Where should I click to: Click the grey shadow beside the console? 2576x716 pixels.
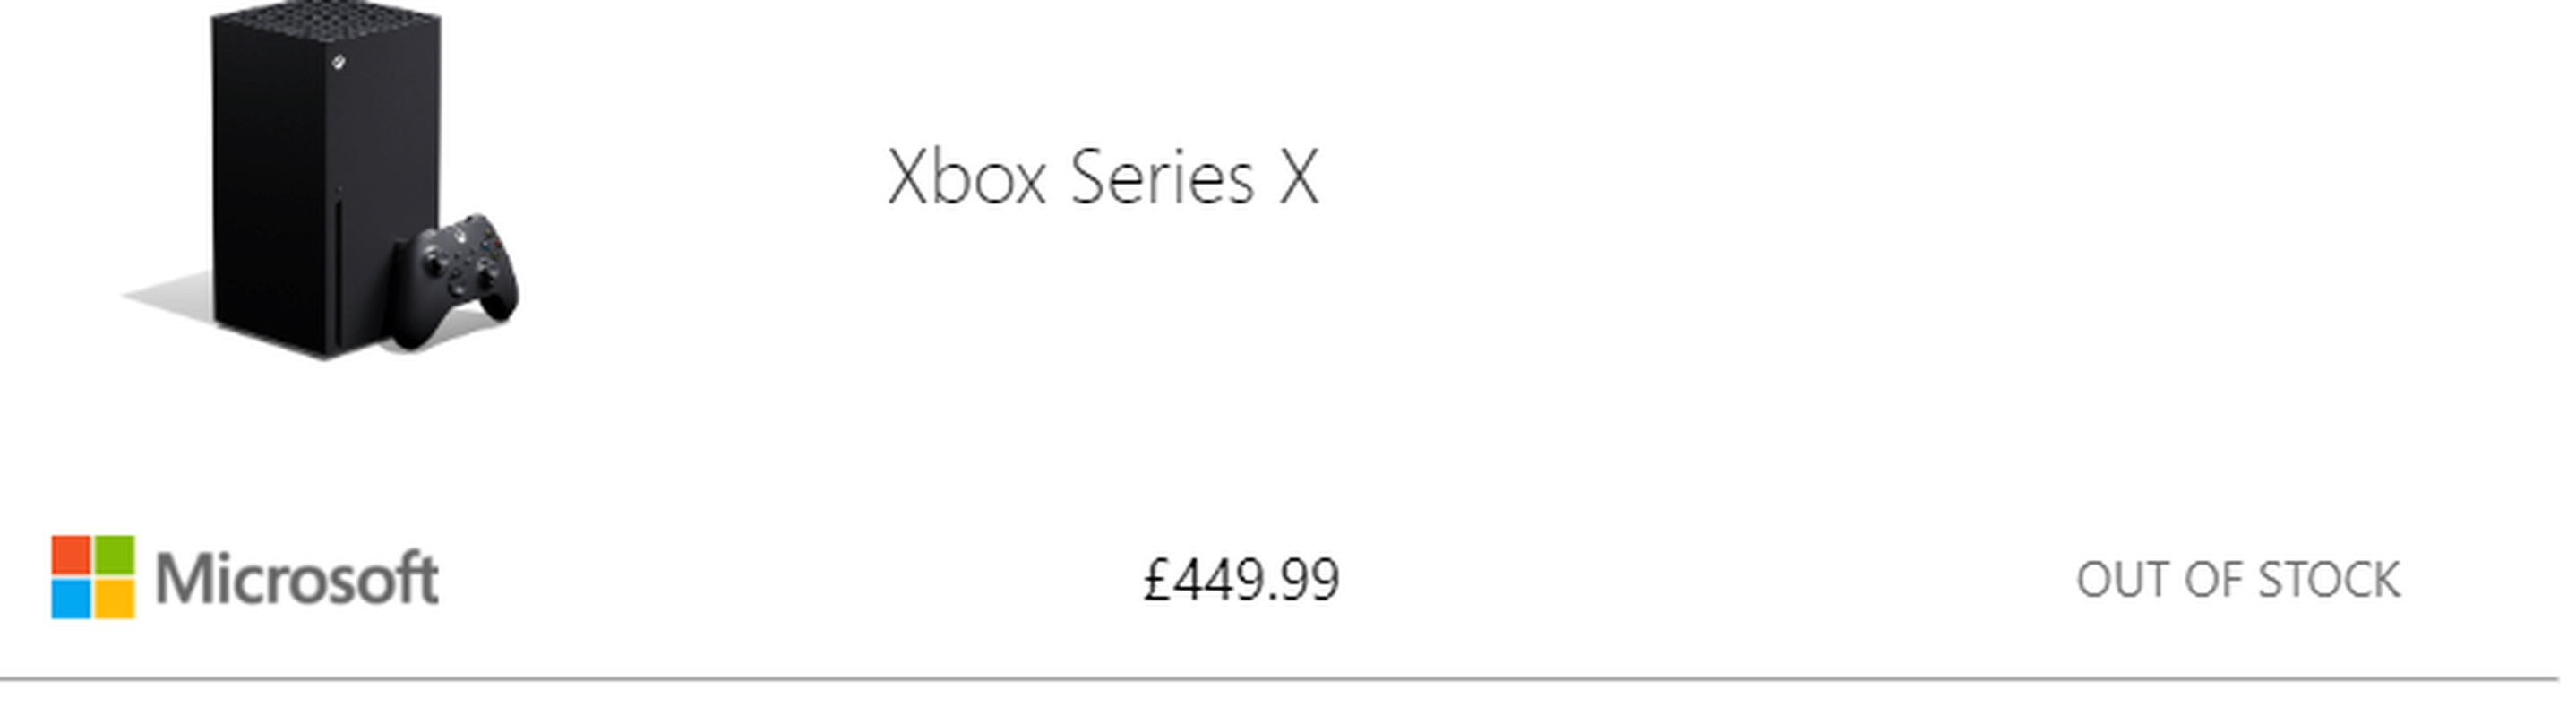pos(168,298)
